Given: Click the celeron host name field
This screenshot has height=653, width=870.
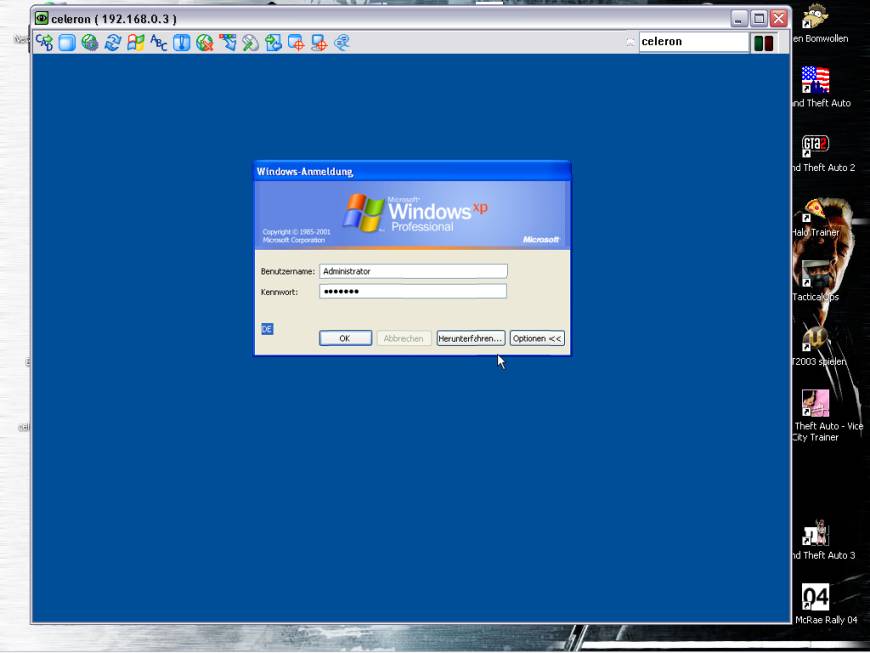Looking at the screenshot, I should click(x=693, y=42).
